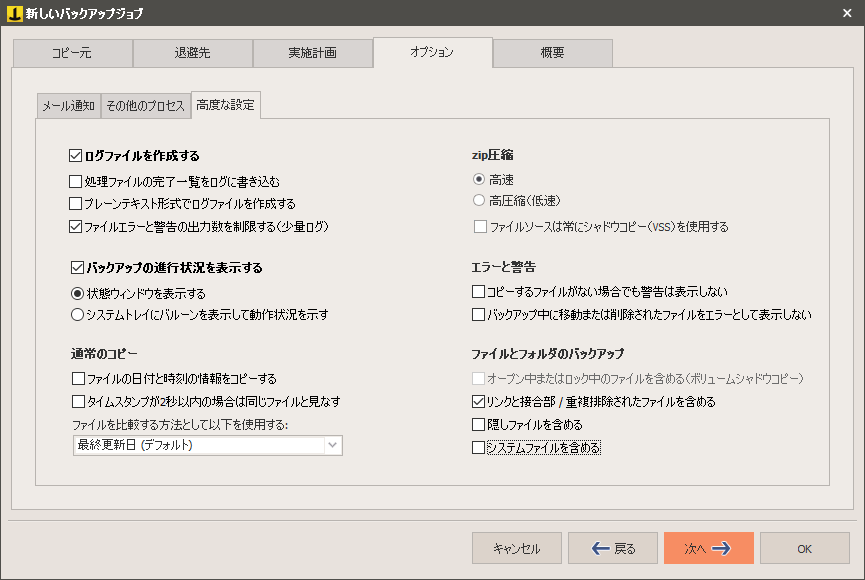This screenshot has height=580, width=865.
Task: Go to the 実施計画 tab
Action: 313,53
